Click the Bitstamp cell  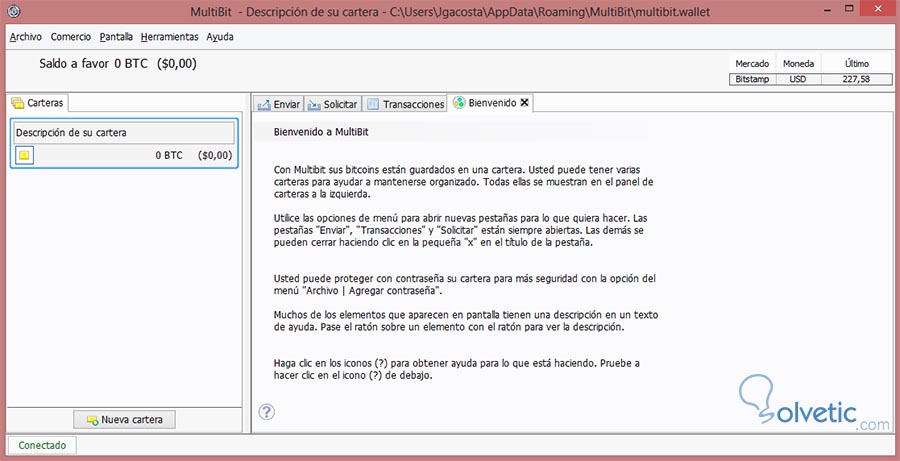click(752, 79)
